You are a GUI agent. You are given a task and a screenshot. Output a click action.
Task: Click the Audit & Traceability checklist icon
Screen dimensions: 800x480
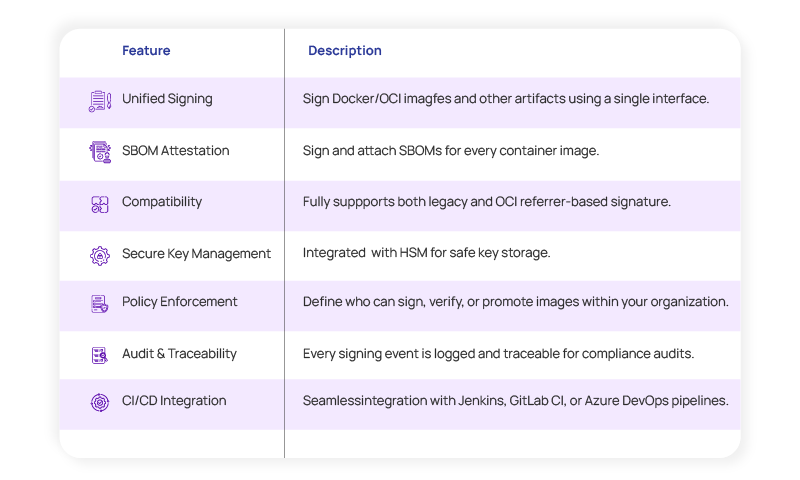pos(100,355)
